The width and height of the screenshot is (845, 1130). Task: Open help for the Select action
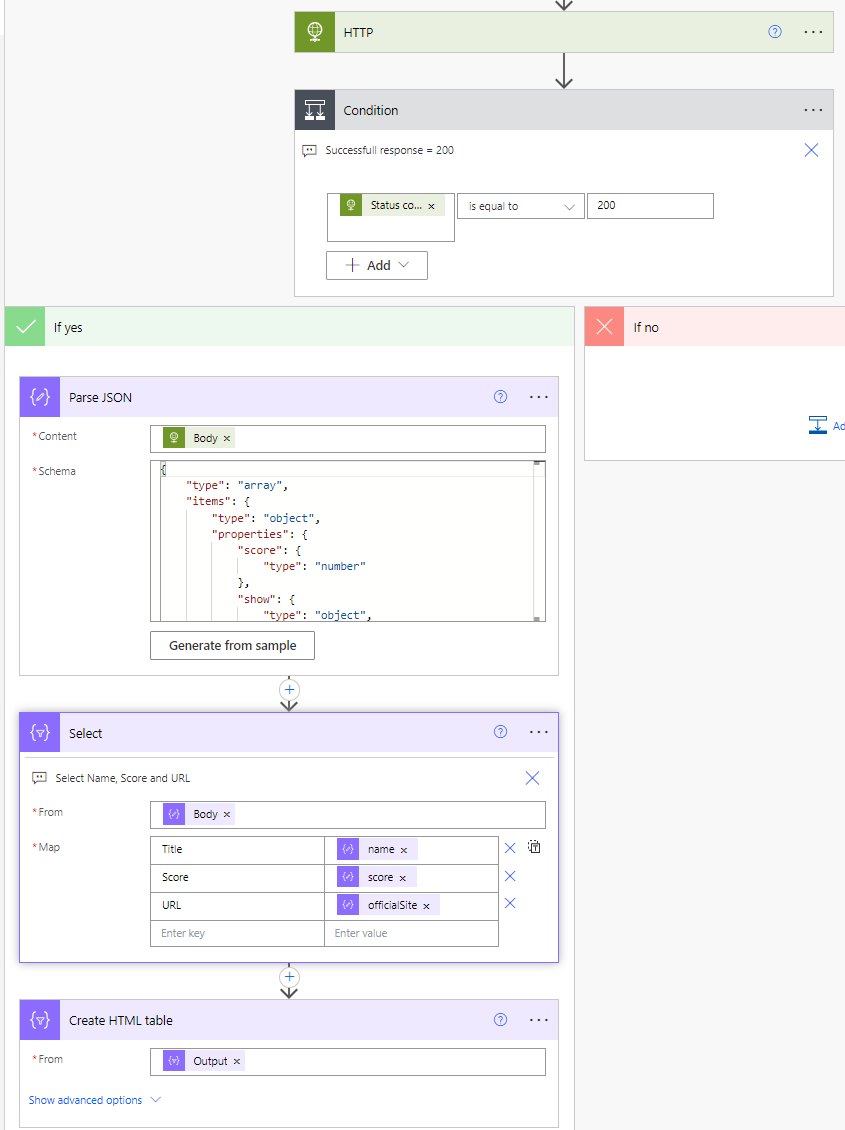tap(500, 732)
